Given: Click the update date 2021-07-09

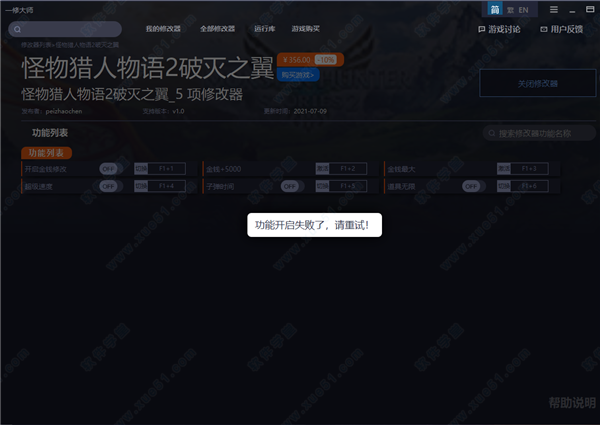Looking at the screenshot, I should pos(310,111).
